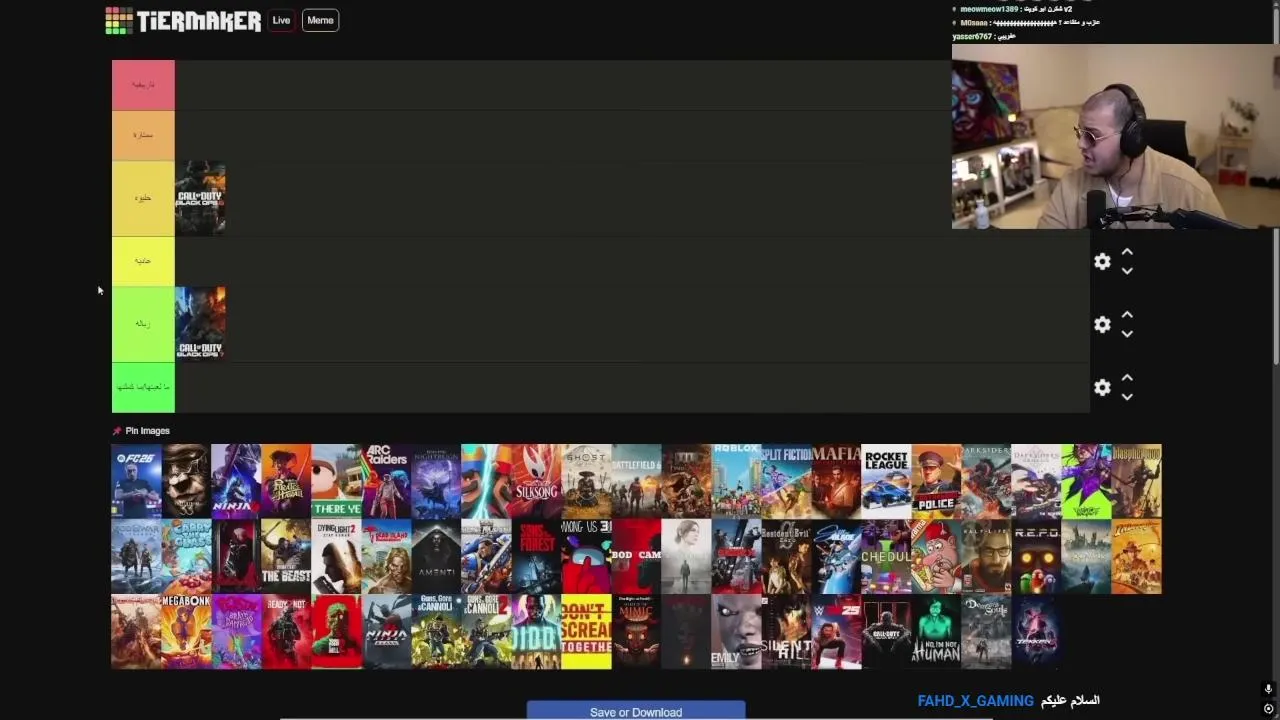Select the Carry the Glass cover
Image resolution: width=1280 pixels, height=720 pixels.
[186, 556]
